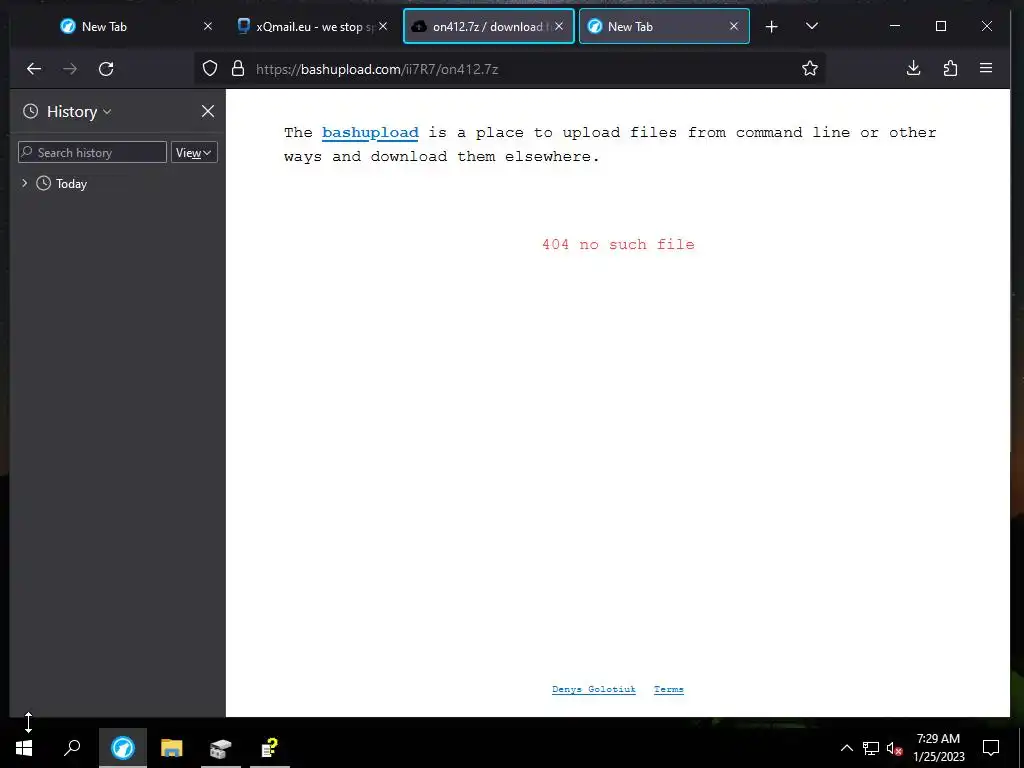The height and width of the screenshot is (768, 1024).
Task: Select the Today history row
Action: pyautogui.click(x=118, y=184)
